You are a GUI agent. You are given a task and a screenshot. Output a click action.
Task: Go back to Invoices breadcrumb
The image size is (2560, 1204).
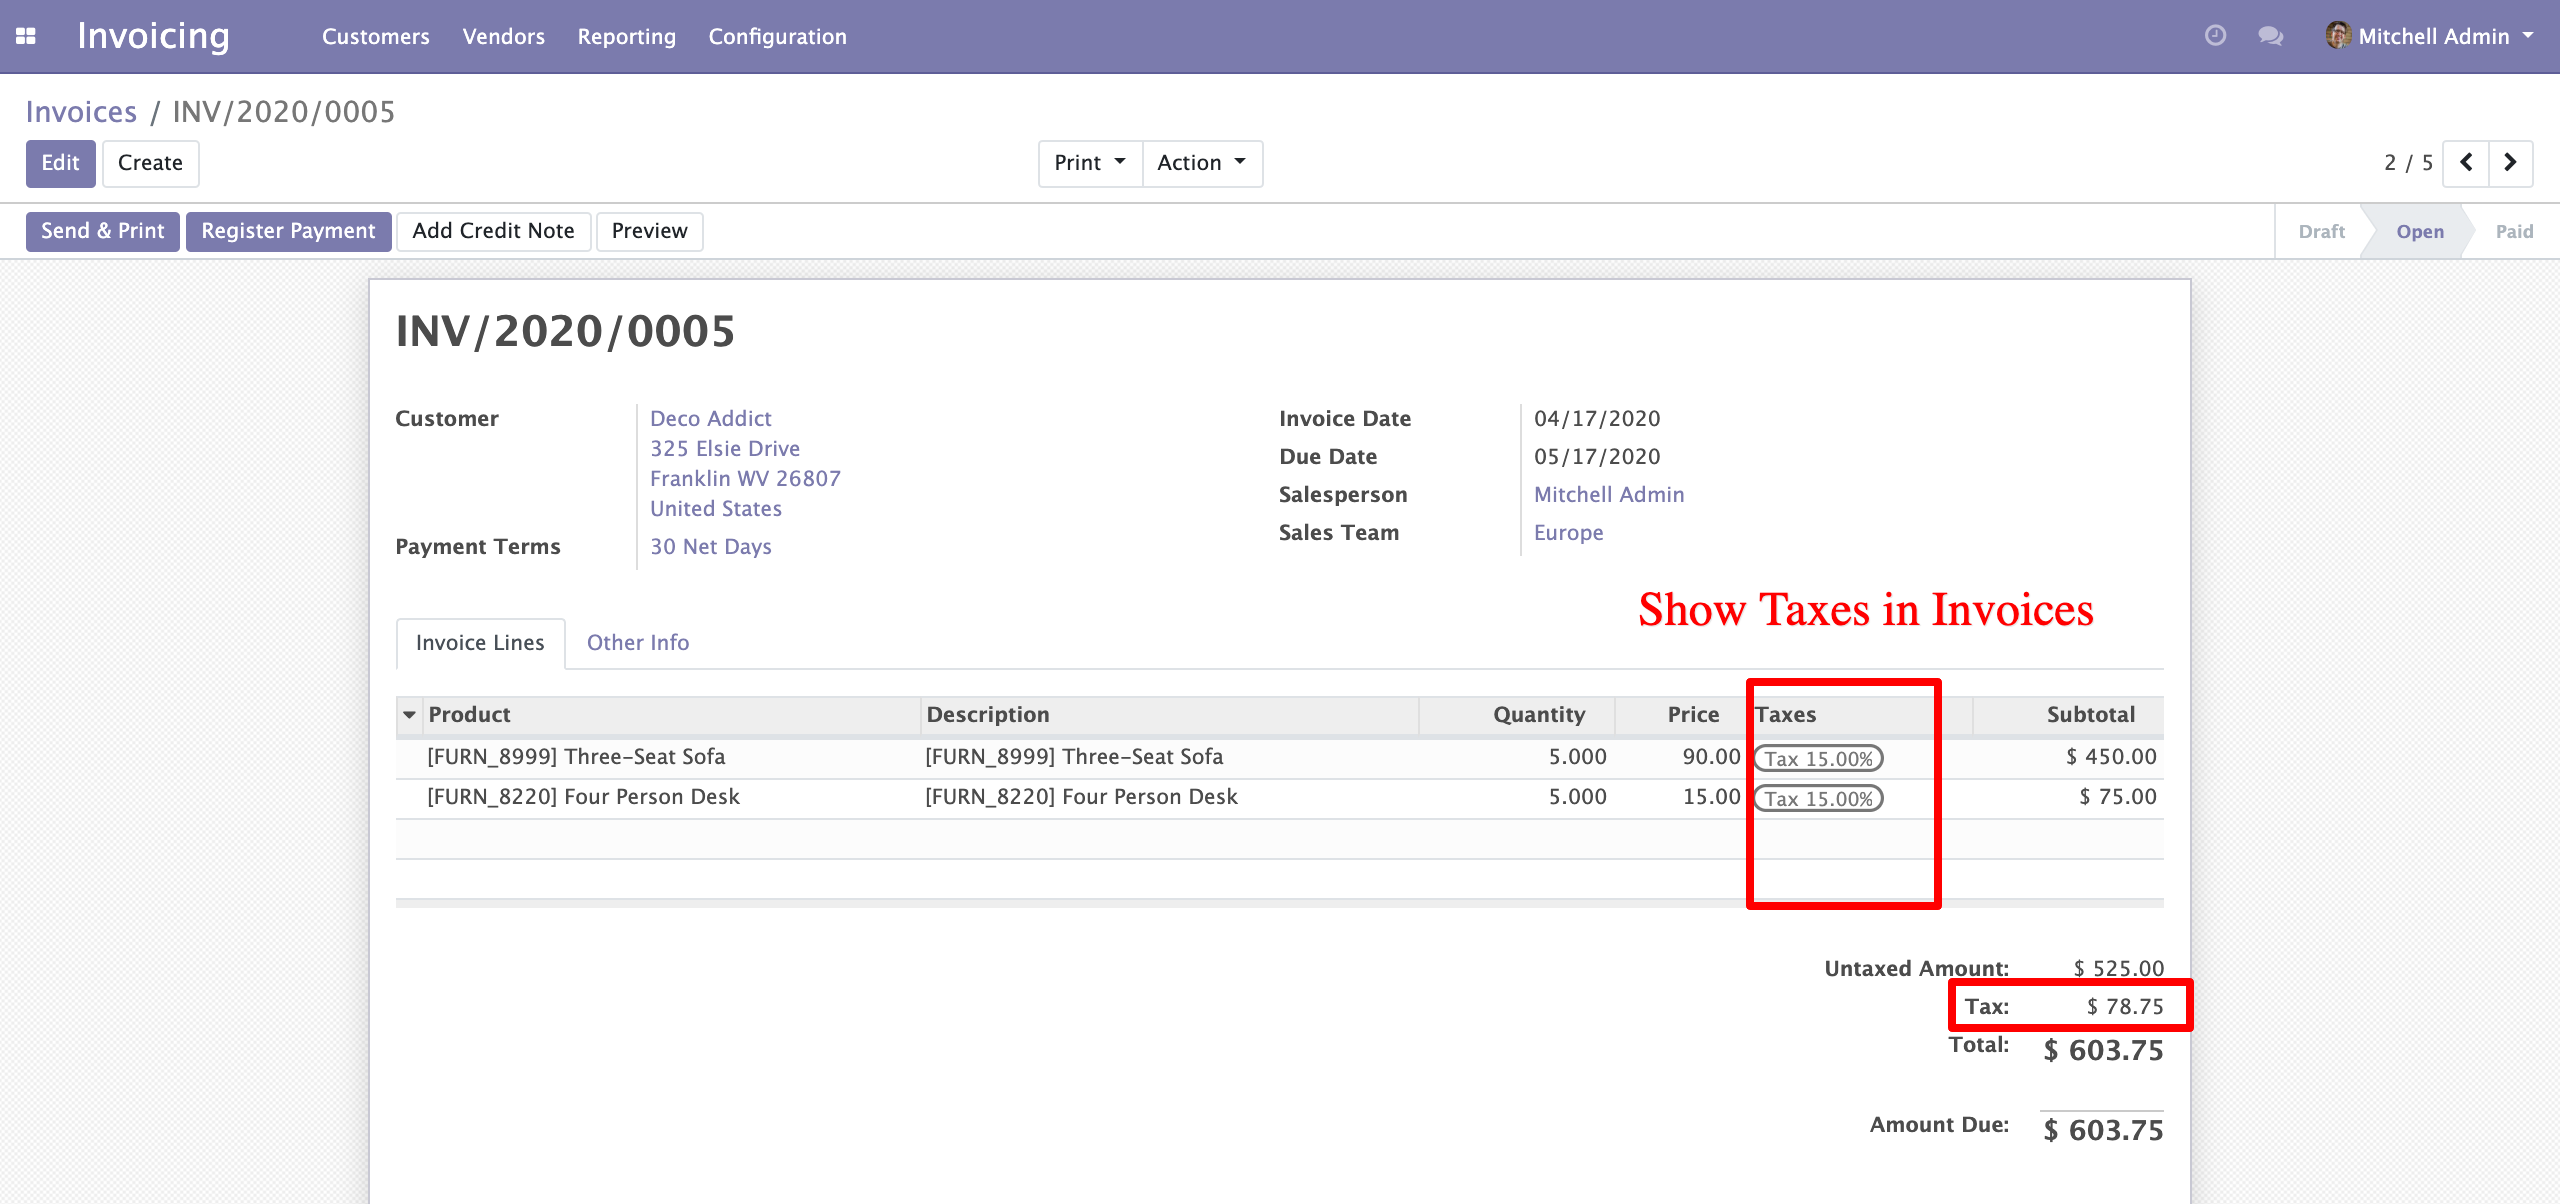(81, 112)
